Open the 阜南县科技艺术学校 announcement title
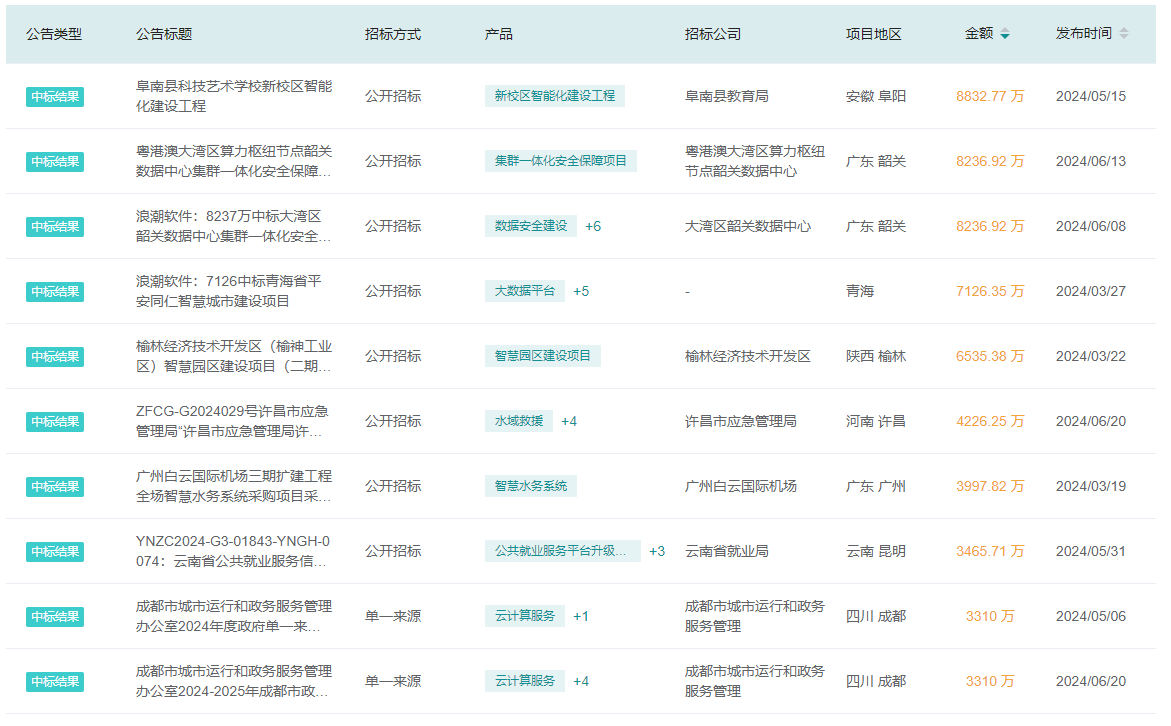This screenshot has height=726, width=1171. [x=233, y=96]
